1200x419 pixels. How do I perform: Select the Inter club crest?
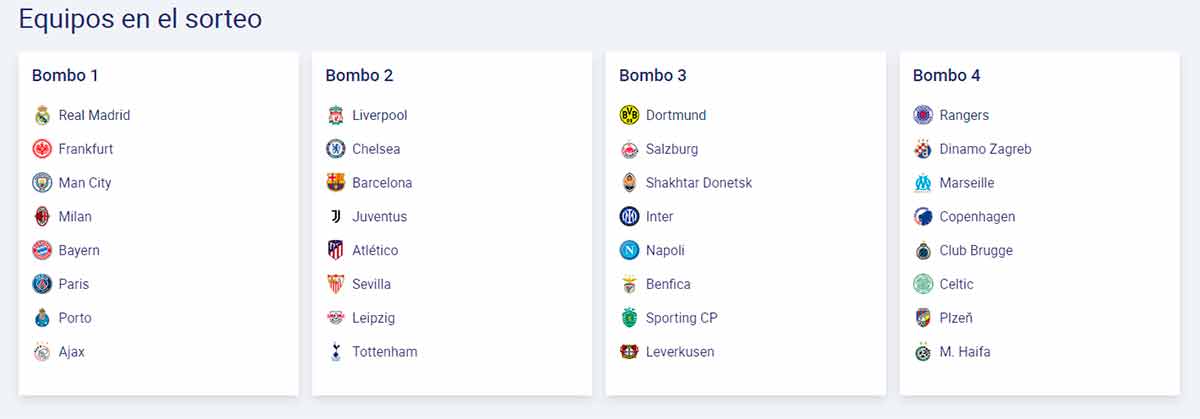(629, 217)
